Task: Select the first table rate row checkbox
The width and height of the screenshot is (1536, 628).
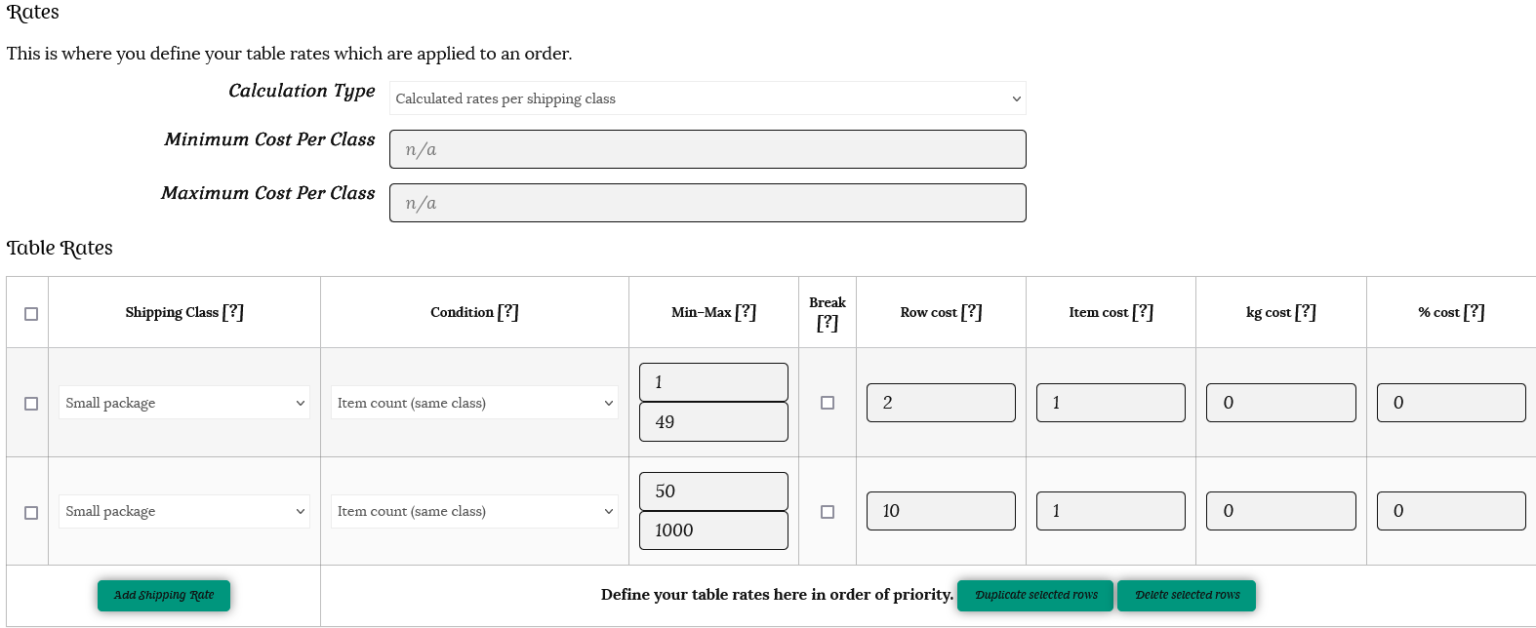Action: click(x=31, y=403)
